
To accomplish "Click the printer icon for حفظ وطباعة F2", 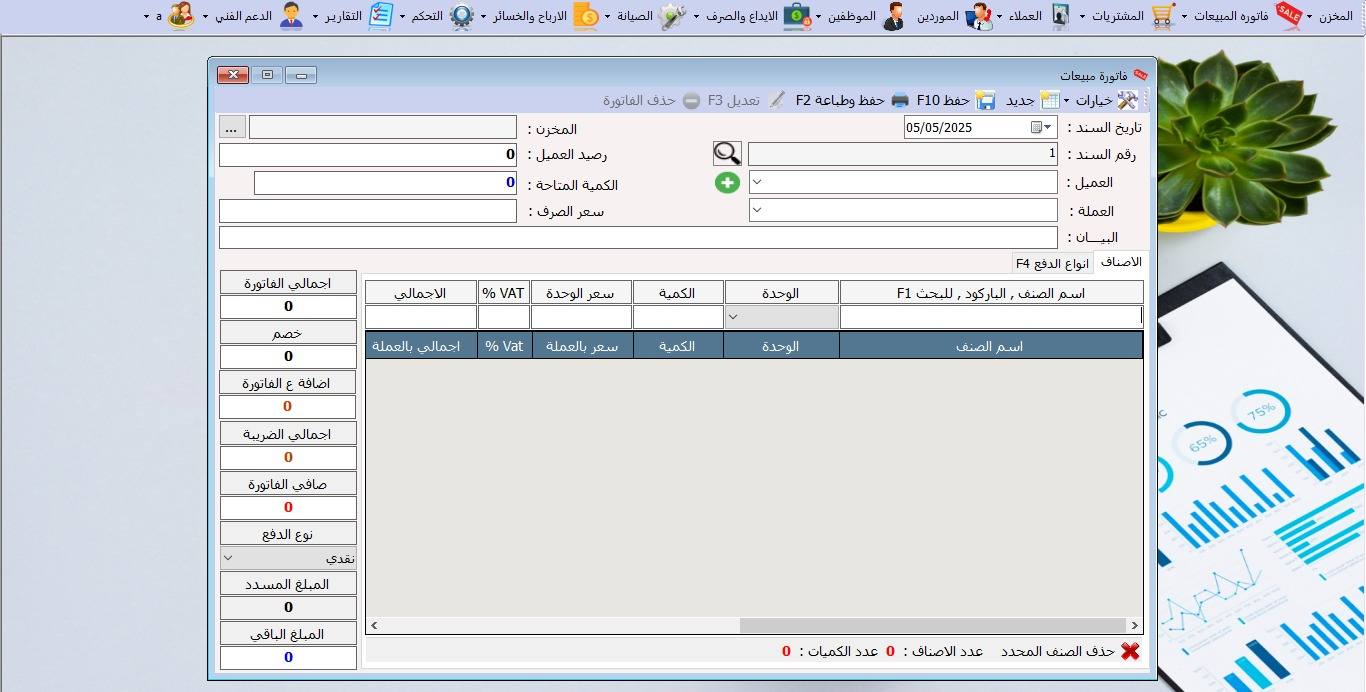I will [x=900, y=100].
